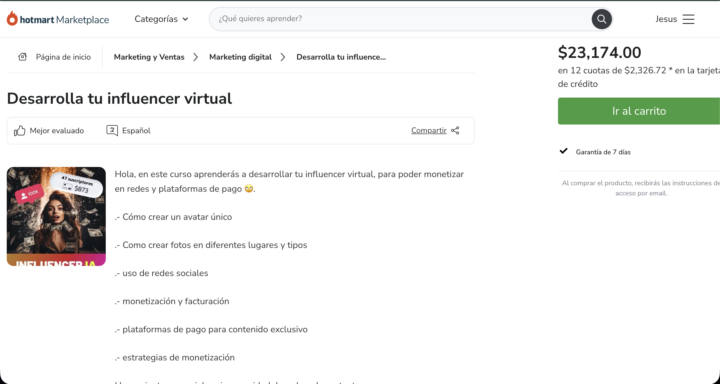Click the home icon in breadcrumb
Image resolution: width=720 pixels, height=384 pixels.
click(x=22, y=57)
